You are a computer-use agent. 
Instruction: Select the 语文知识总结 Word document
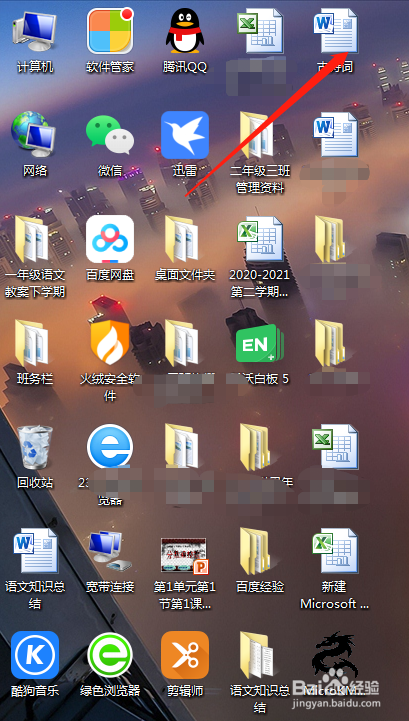tap(35, 551)
